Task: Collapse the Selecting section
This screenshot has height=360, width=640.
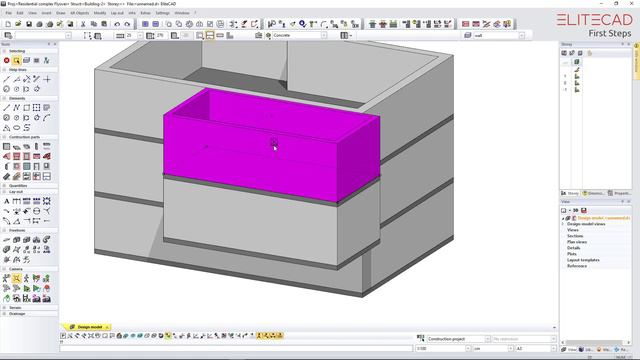Action: (x=4, y=51)
